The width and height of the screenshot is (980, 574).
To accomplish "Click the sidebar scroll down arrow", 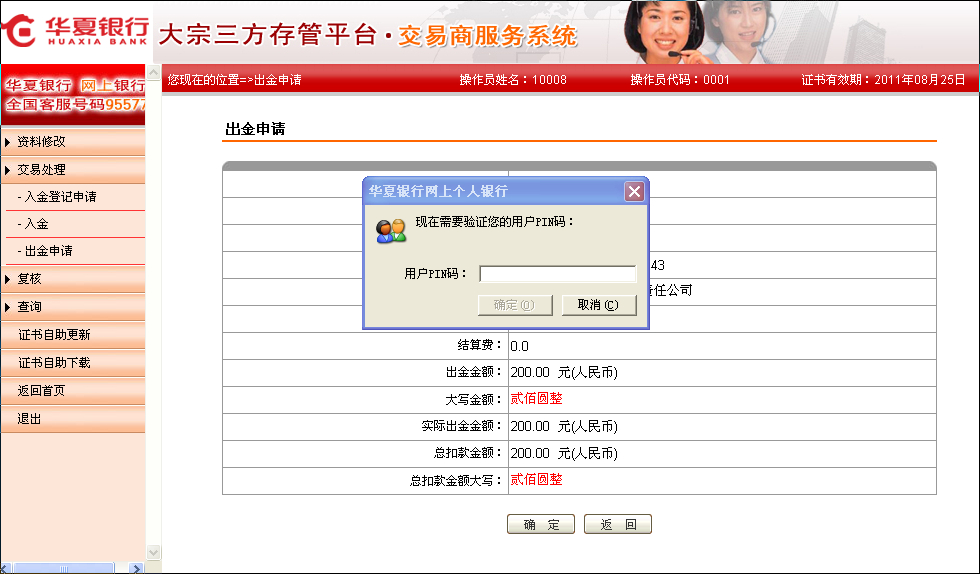I will [153, 552].
